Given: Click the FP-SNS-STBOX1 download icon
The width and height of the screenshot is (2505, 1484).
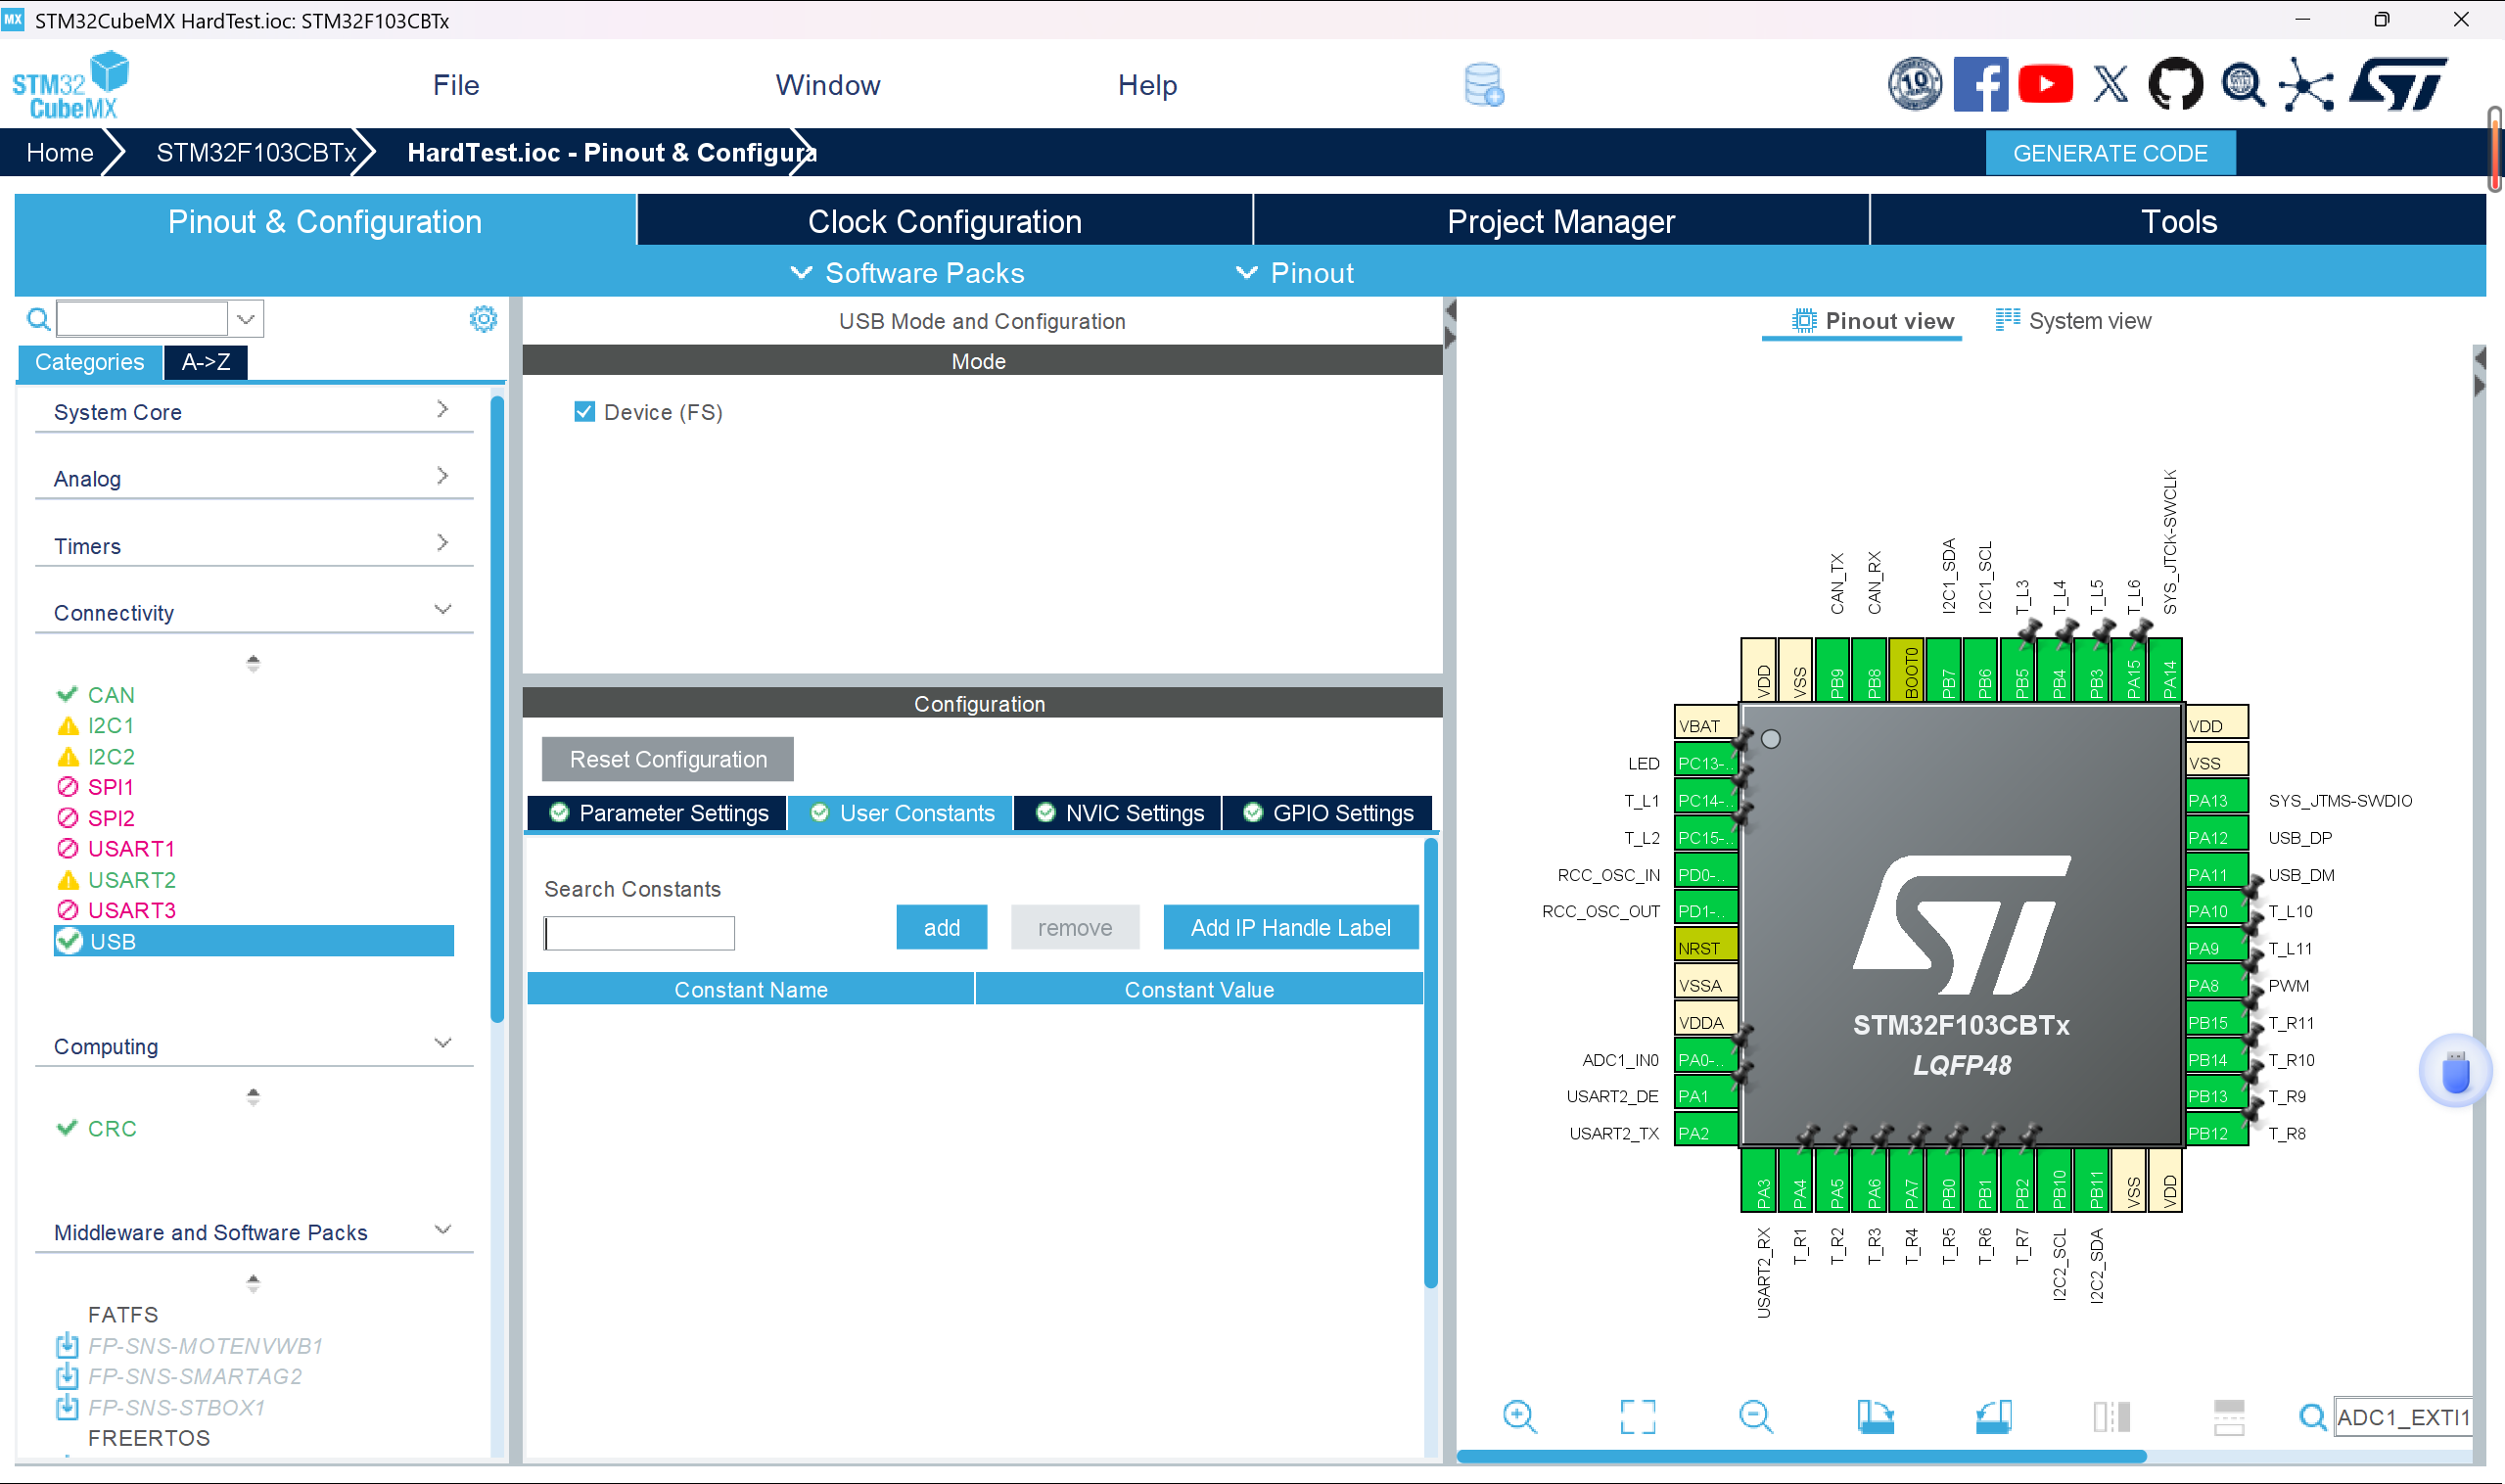Looking at the screenshot, I should [x=67, y=1407].
